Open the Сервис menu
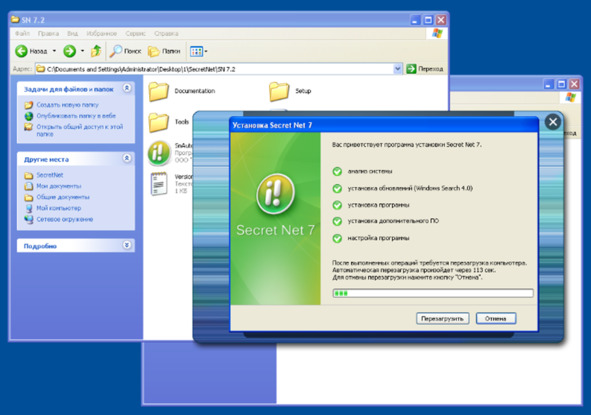Screen dimensions: 591x415 [135, 34]
